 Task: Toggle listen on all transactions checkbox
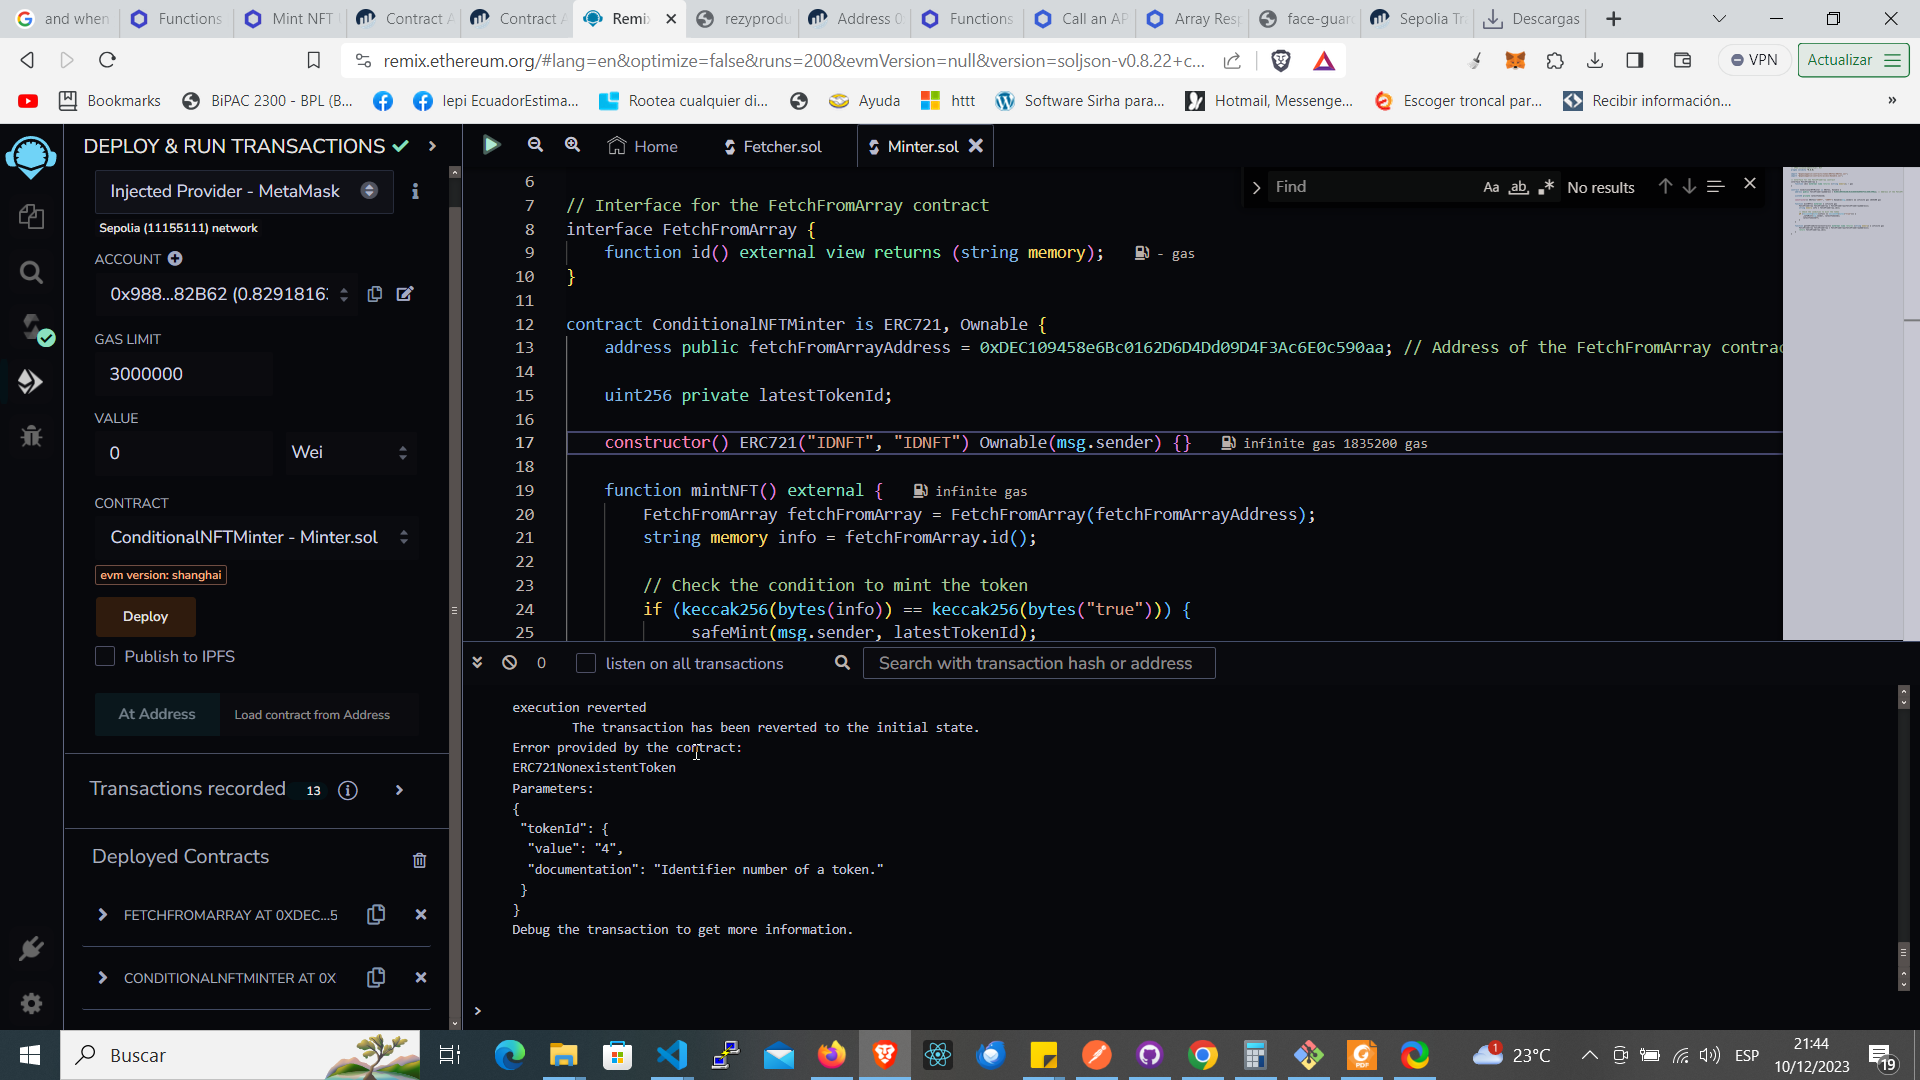pyautogui.click(x=586, y=663)
